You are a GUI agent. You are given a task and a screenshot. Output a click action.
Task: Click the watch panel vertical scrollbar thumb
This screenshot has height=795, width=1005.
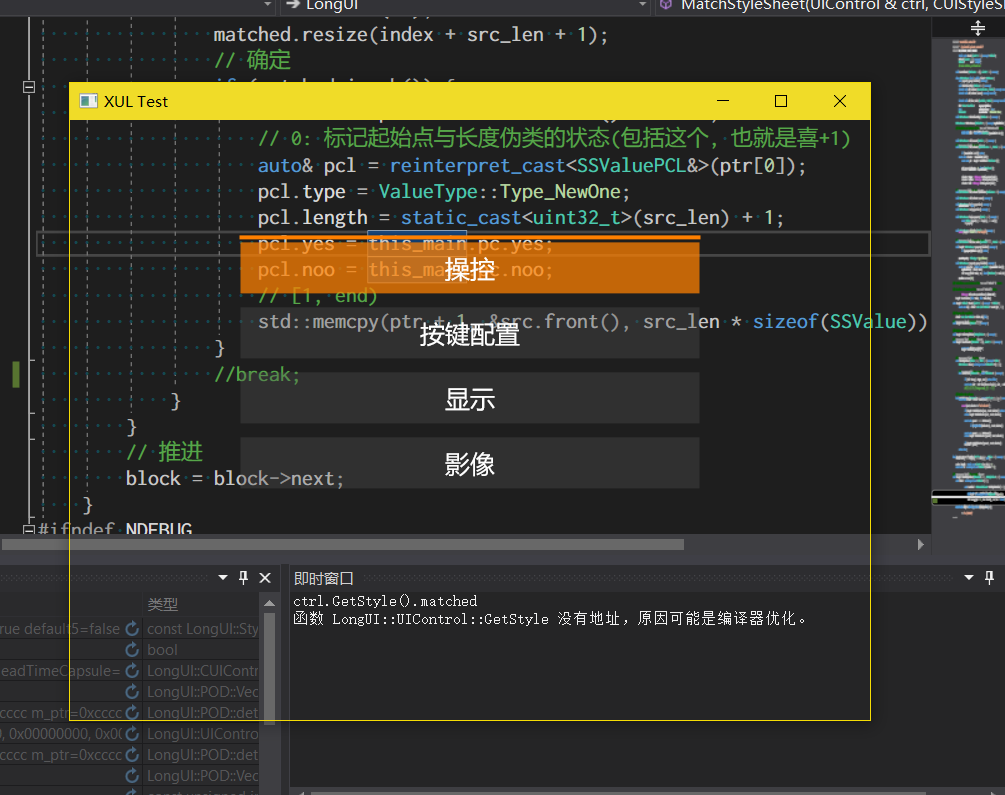(x=270, y=668)
